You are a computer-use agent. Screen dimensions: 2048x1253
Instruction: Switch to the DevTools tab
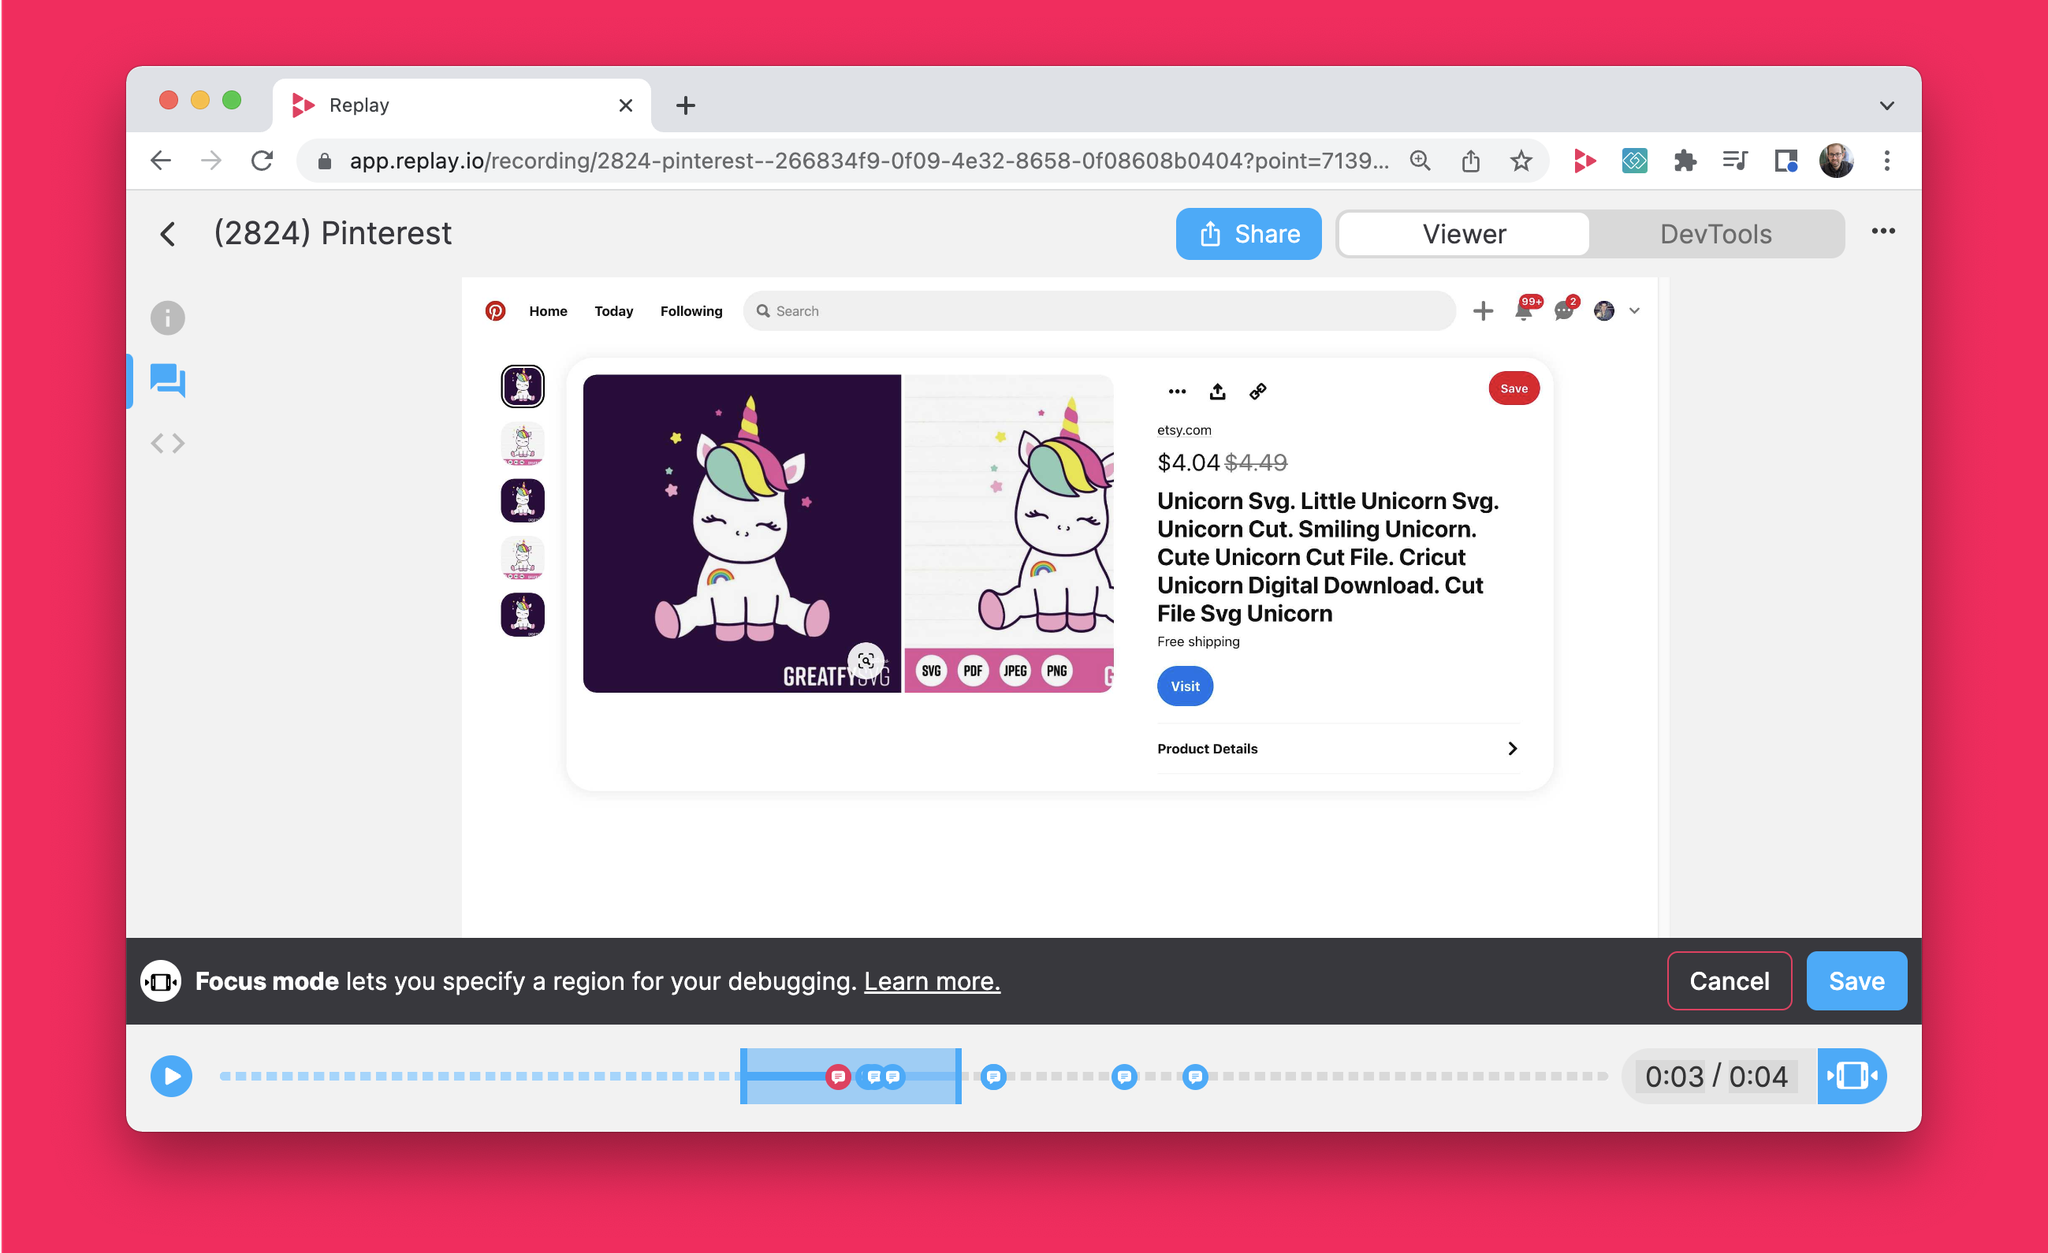point(1716,234)
